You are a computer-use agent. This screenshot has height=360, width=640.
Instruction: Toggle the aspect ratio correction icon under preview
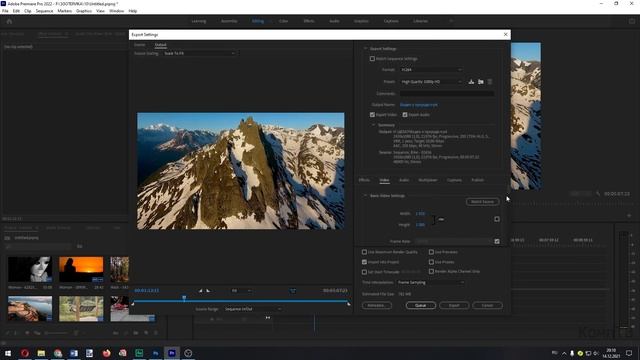pyautogui.click(x=293, y=291)
